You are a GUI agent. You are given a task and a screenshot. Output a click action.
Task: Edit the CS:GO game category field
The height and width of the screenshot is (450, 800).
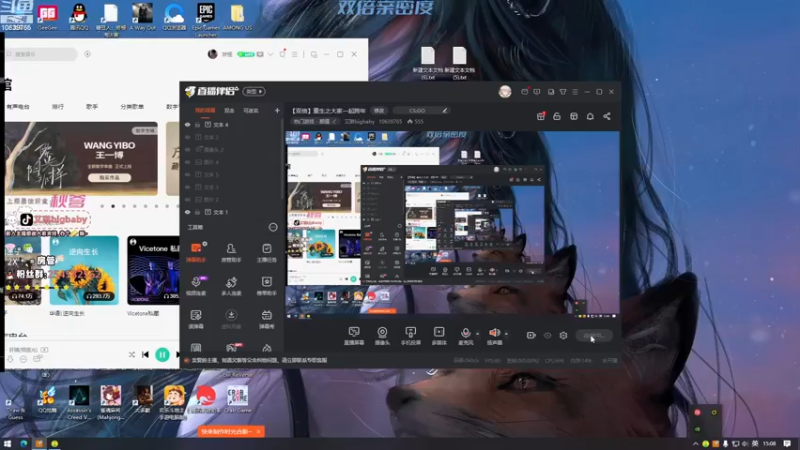[x=421, y=111]
